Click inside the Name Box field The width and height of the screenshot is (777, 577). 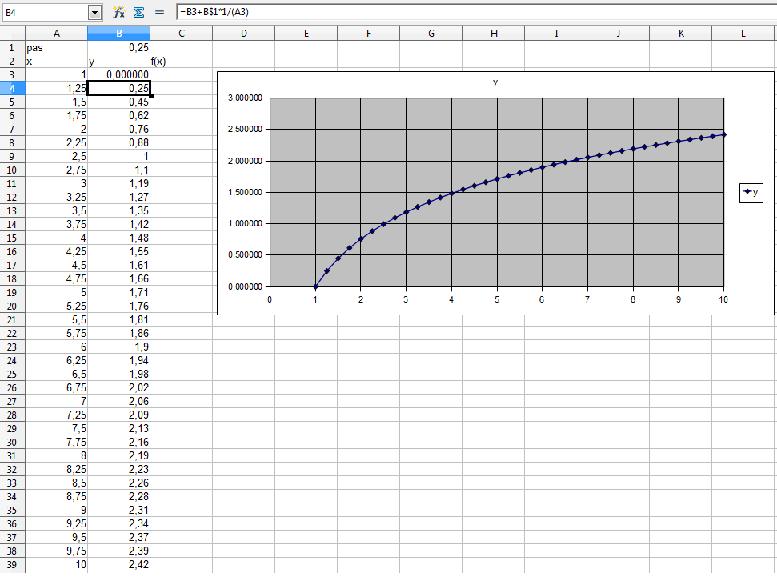(x=44, y=13)
